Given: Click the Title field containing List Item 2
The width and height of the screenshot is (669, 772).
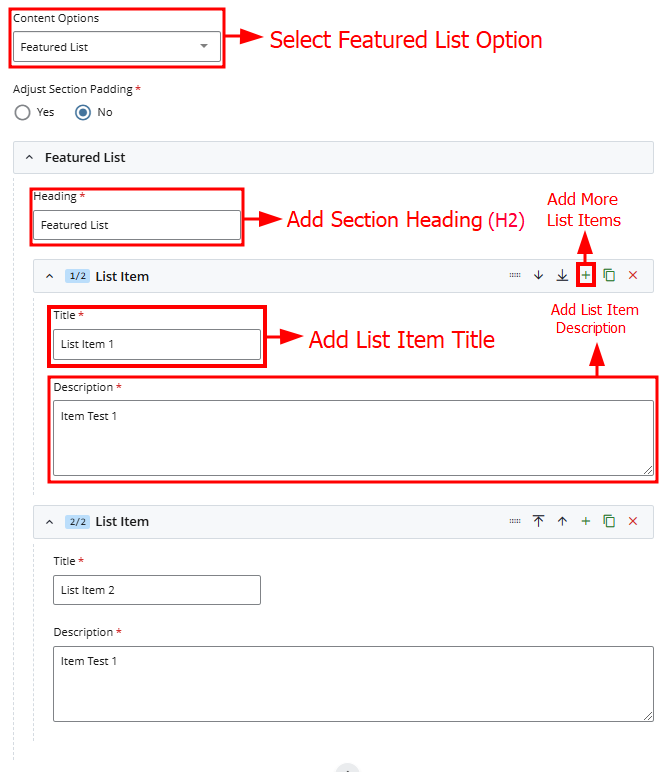Looking at the screenshot, I should tap(157, 590).
